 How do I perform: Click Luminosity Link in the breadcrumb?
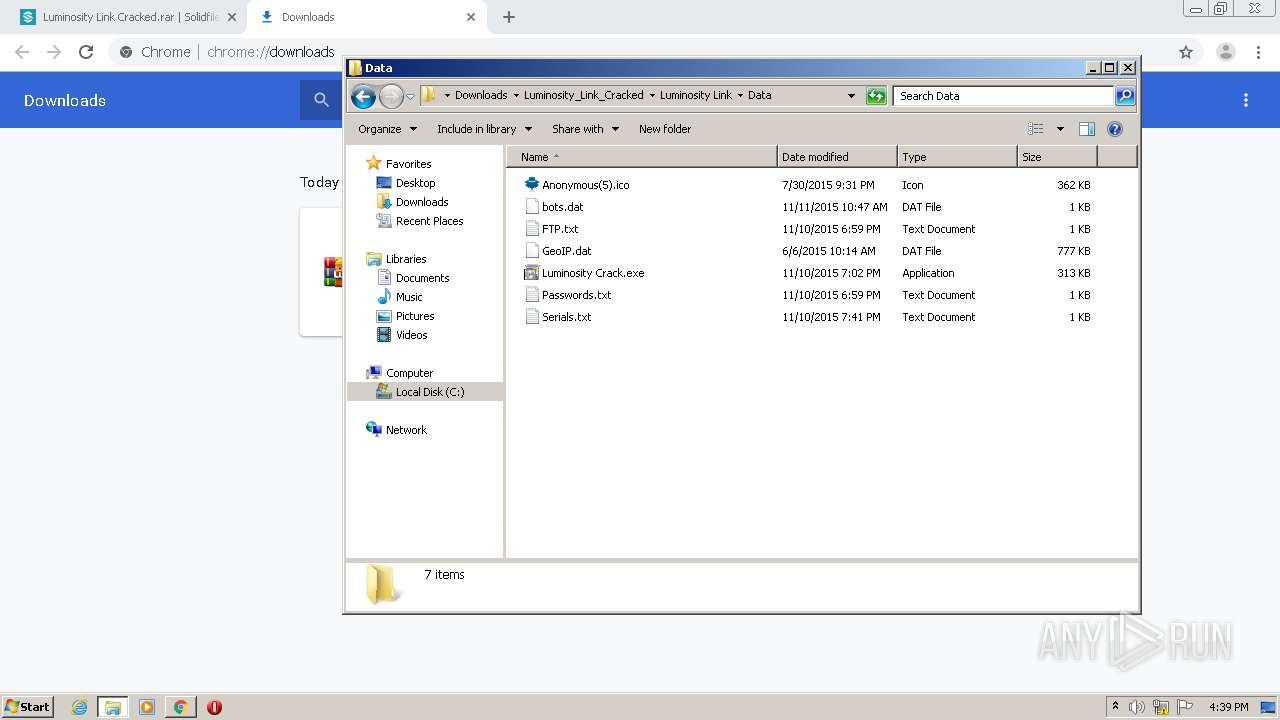pyautogui.click(x=696, y=96)
